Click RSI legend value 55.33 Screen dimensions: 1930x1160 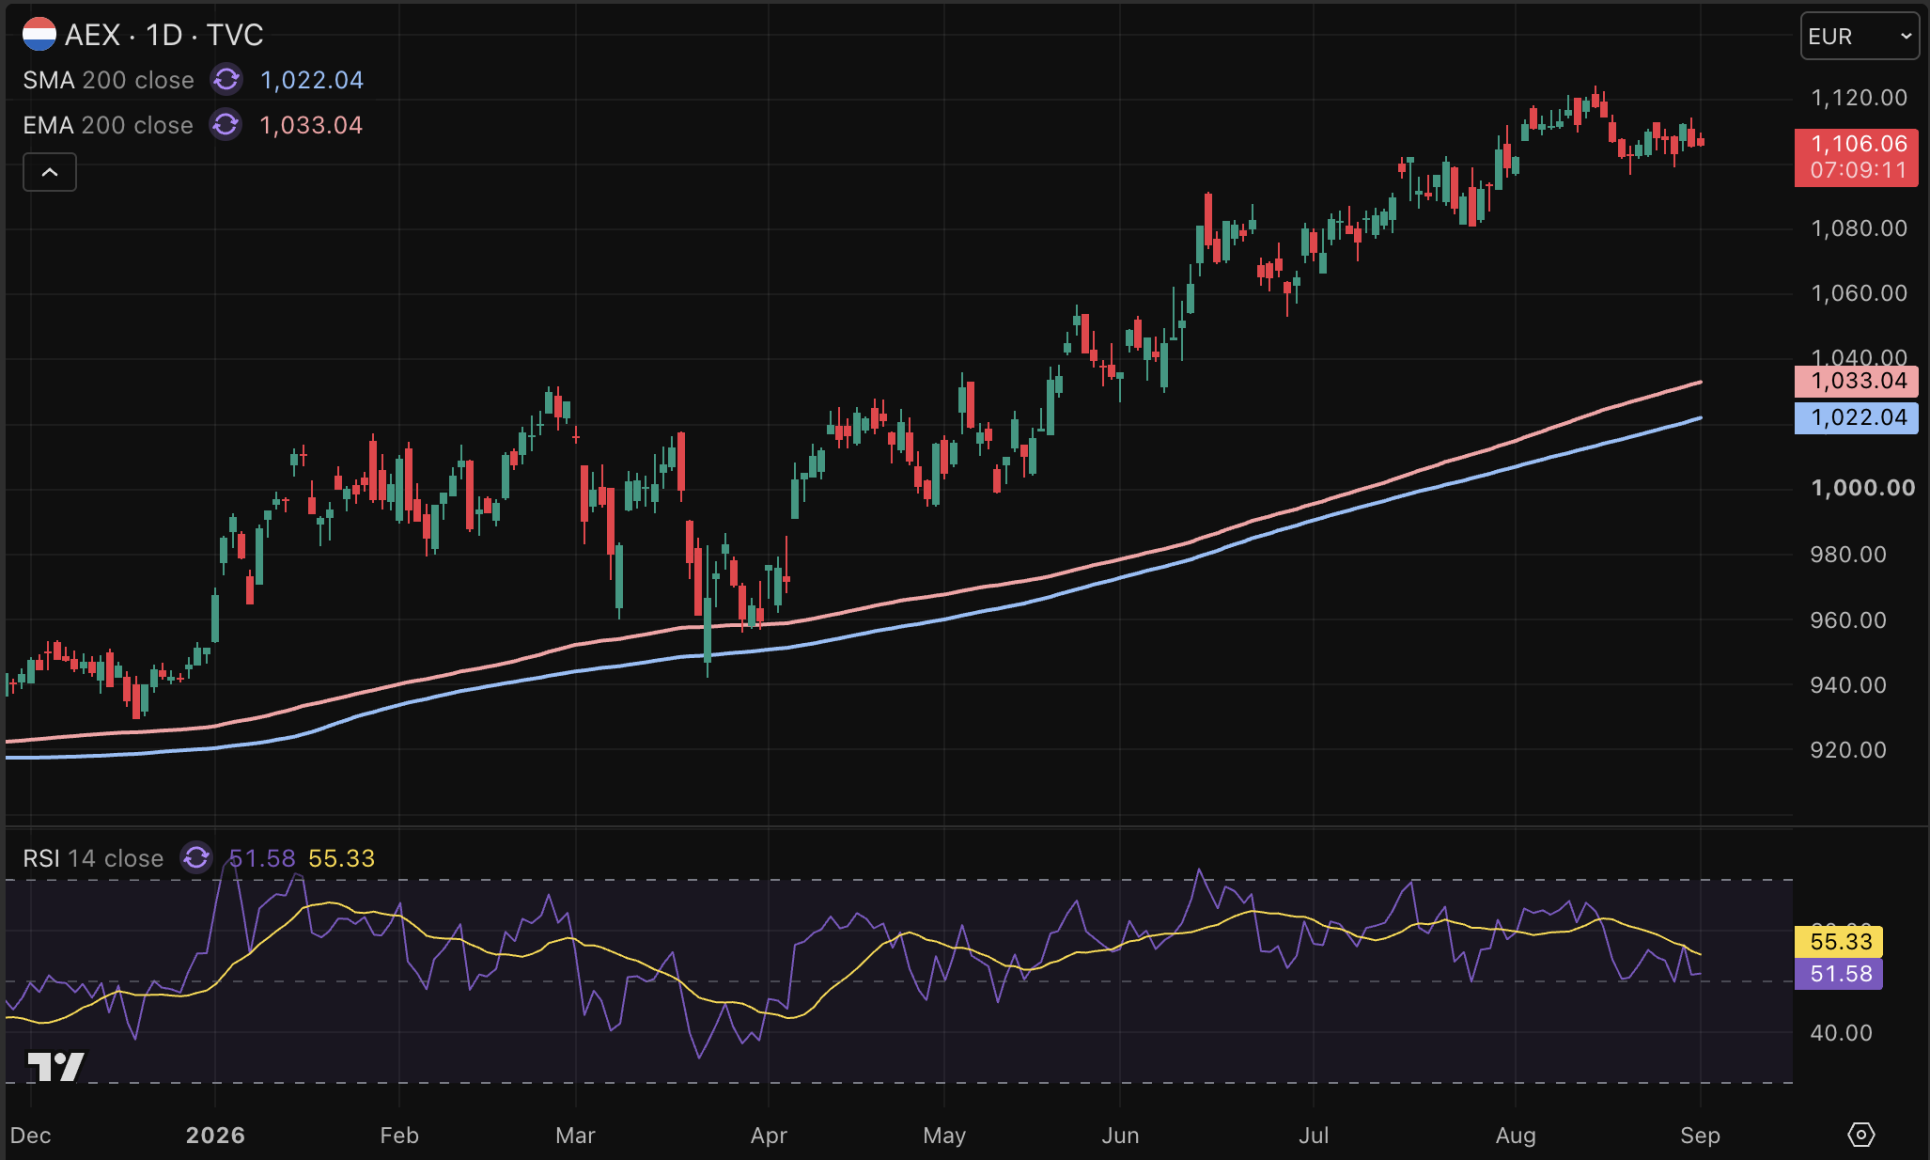[x=341, y=858]
